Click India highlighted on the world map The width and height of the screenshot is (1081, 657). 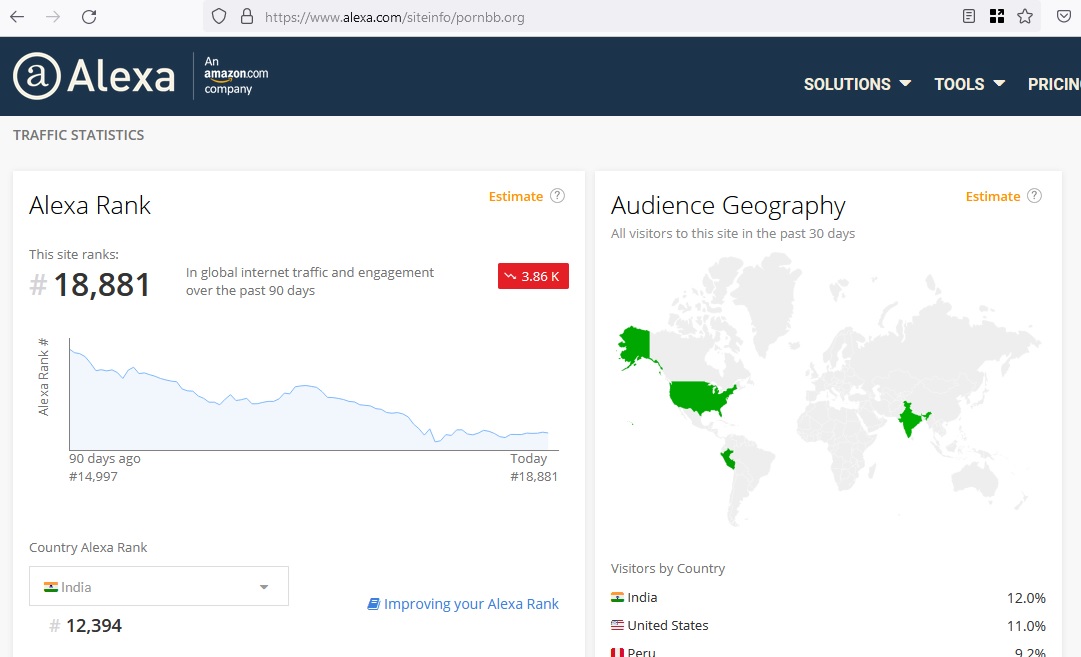click(910, 419)
